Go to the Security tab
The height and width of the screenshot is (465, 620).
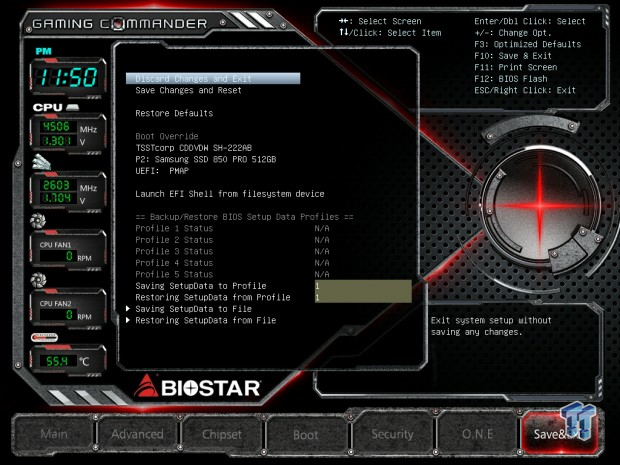point(392,434)
